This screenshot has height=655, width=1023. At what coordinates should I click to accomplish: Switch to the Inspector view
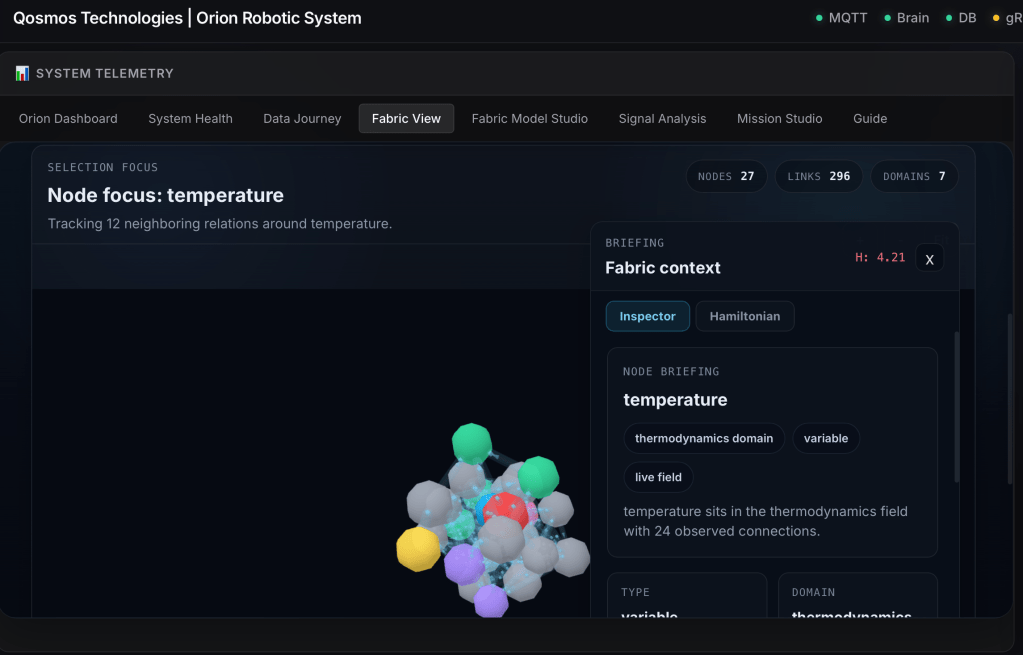pos(647,316)
